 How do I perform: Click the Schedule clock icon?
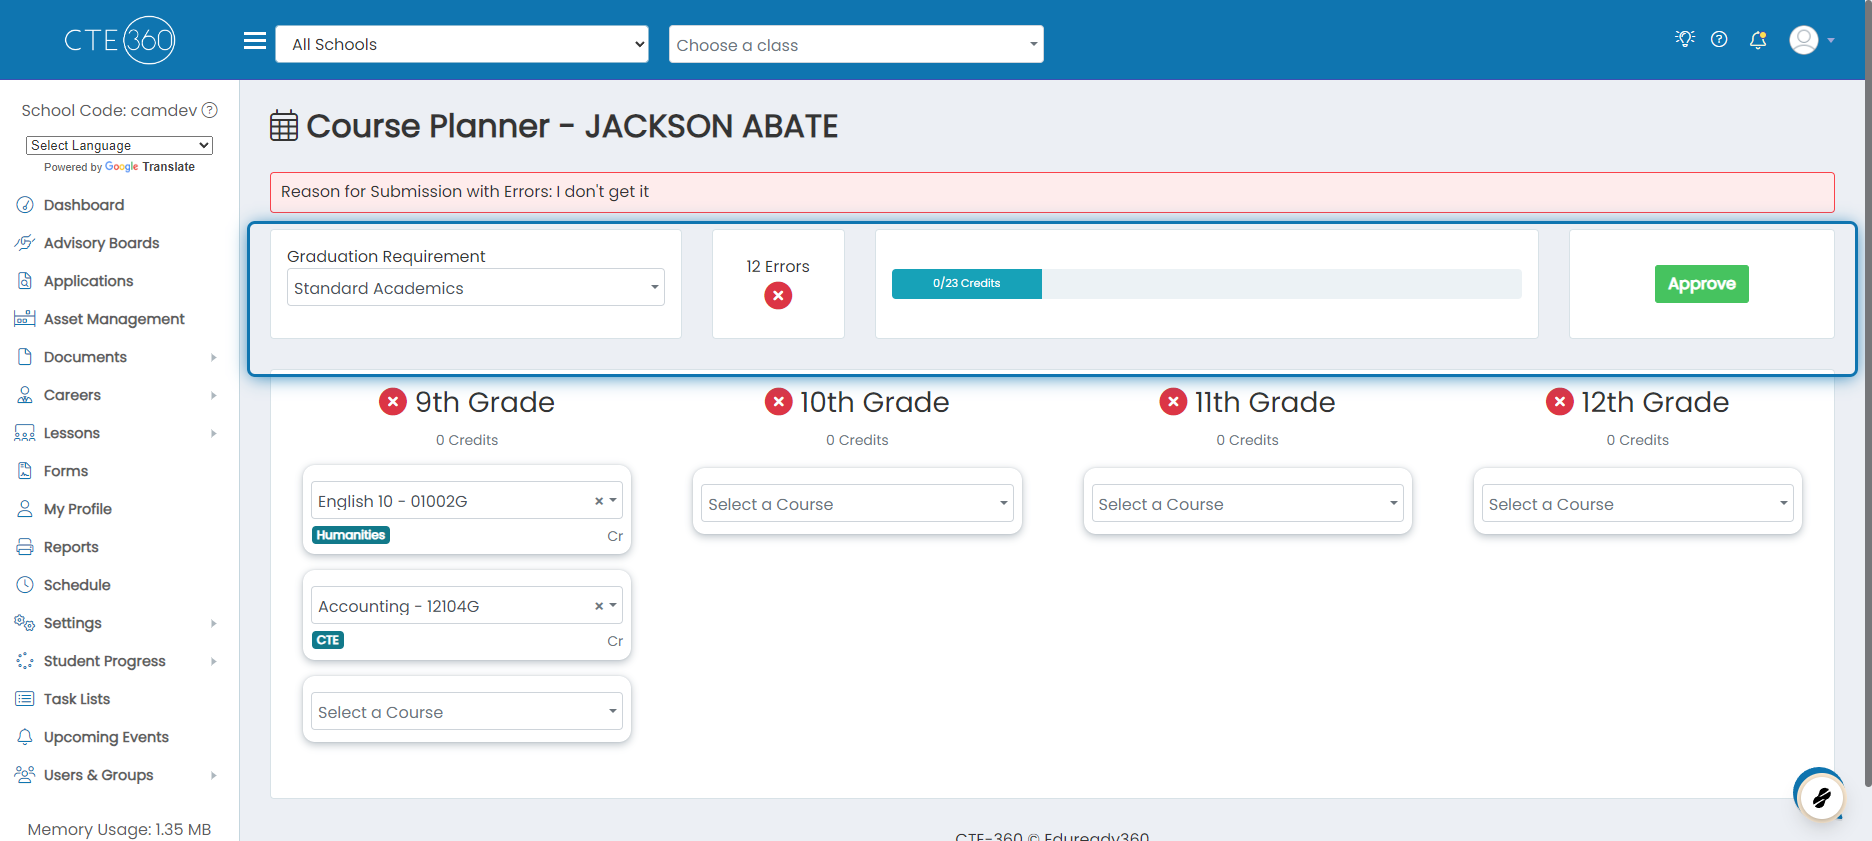tap(25, 585)
